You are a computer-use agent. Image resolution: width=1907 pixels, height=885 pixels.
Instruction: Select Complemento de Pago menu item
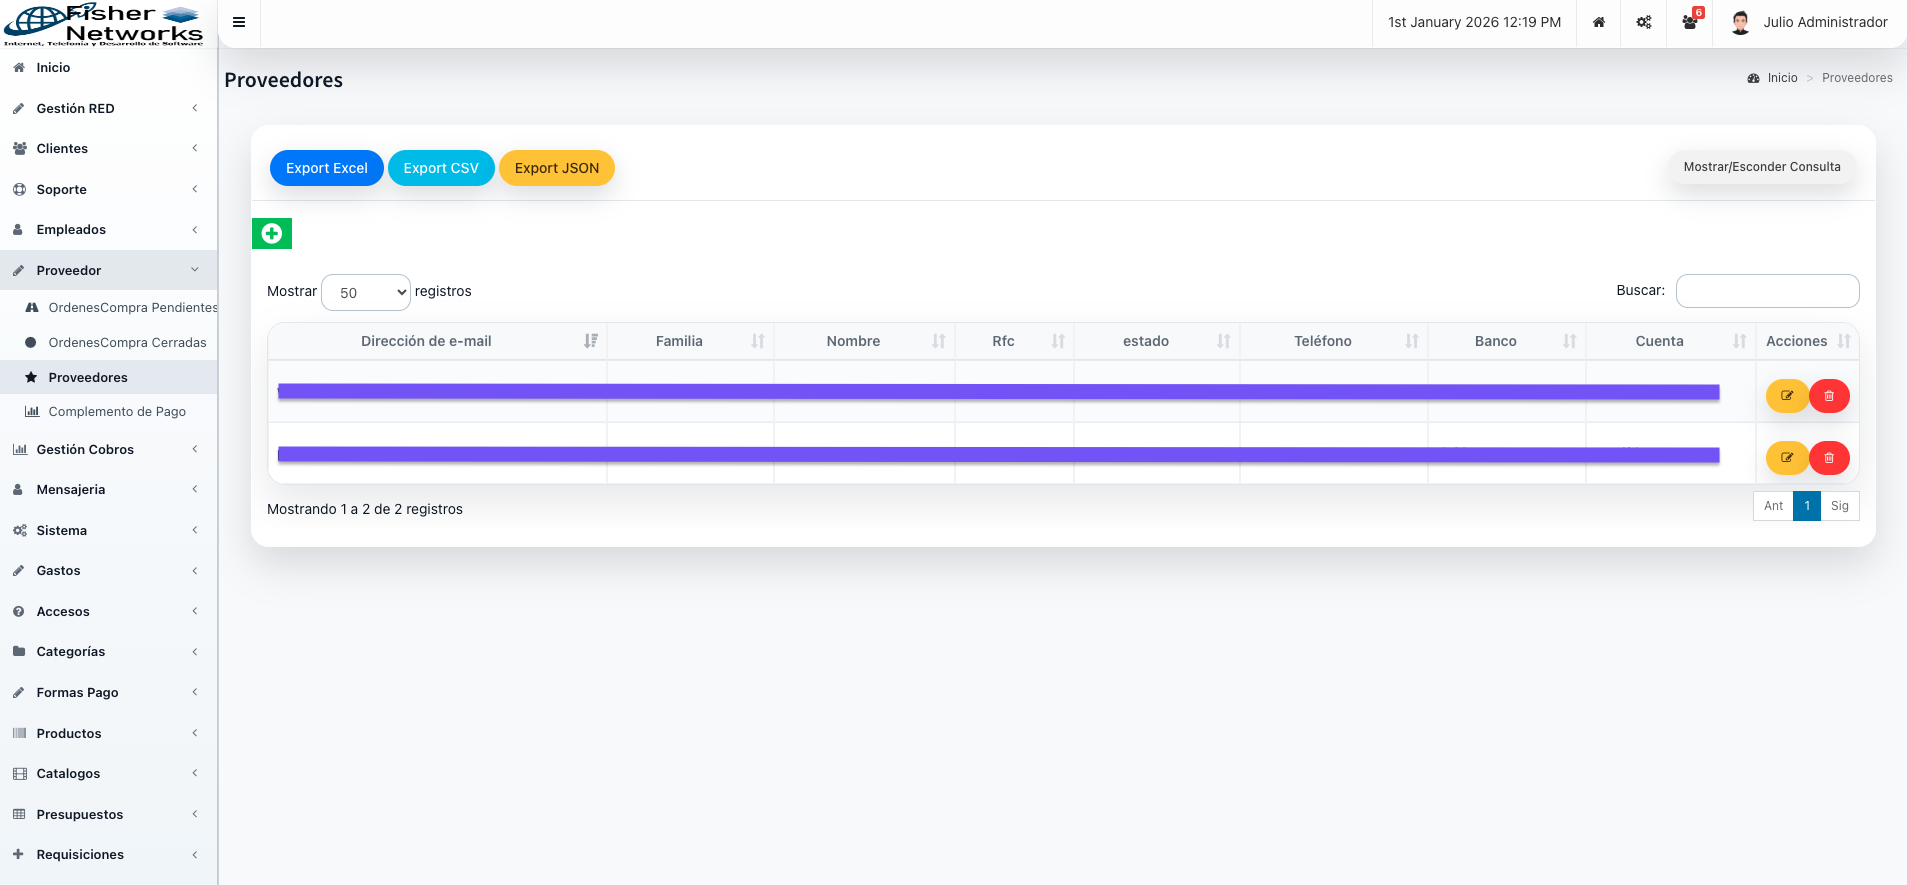pyautogui.click(x=117, y=412)
